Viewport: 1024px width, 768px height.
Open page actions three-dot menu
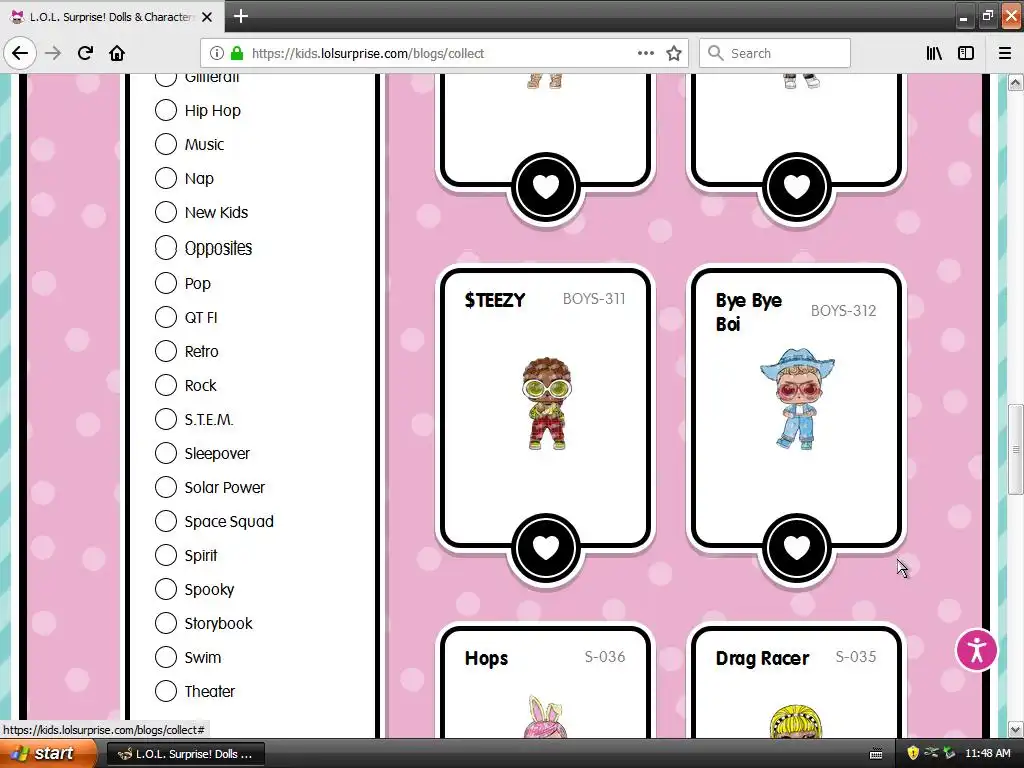point(646,54)
